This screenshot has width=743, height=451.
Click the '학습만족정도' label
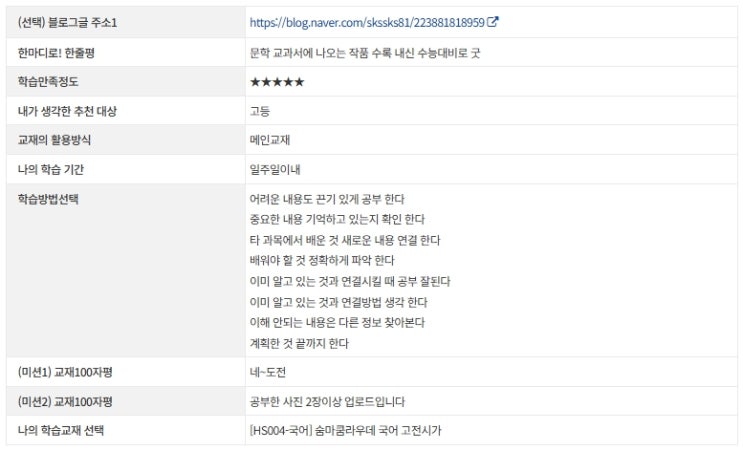coord(48,81)
